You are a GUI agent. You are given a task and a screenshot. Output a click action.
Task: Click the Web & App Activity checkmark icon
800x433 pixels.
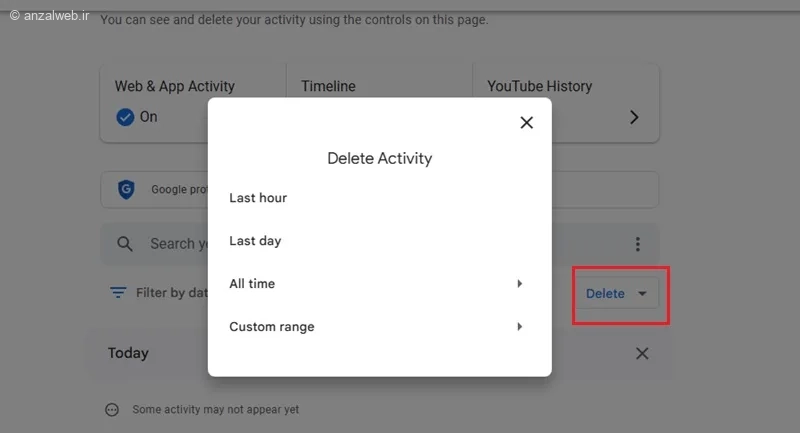[x=125, y=117]
